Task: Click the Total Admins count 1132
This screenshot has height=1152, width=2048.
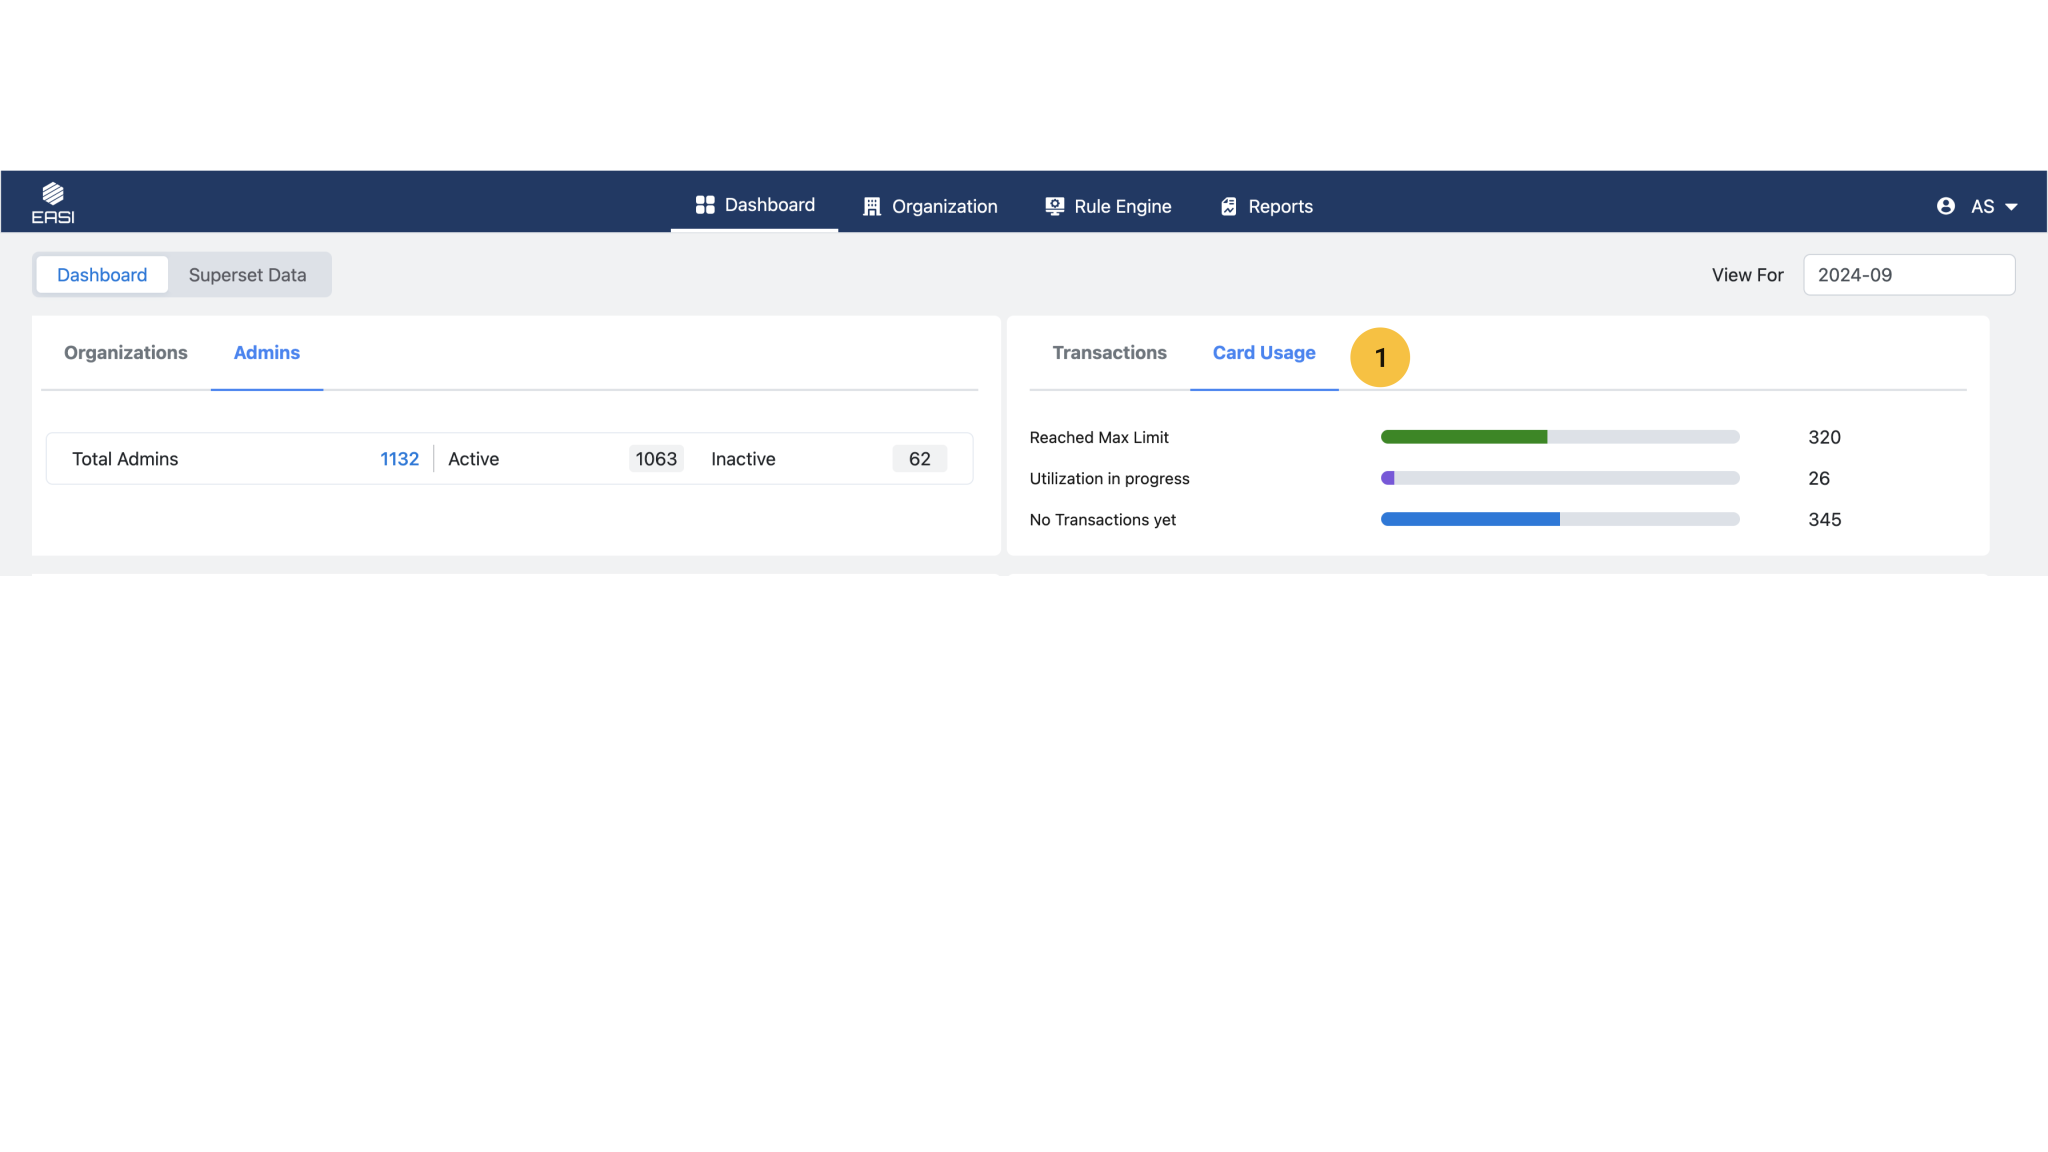Action: click(399, 459)
